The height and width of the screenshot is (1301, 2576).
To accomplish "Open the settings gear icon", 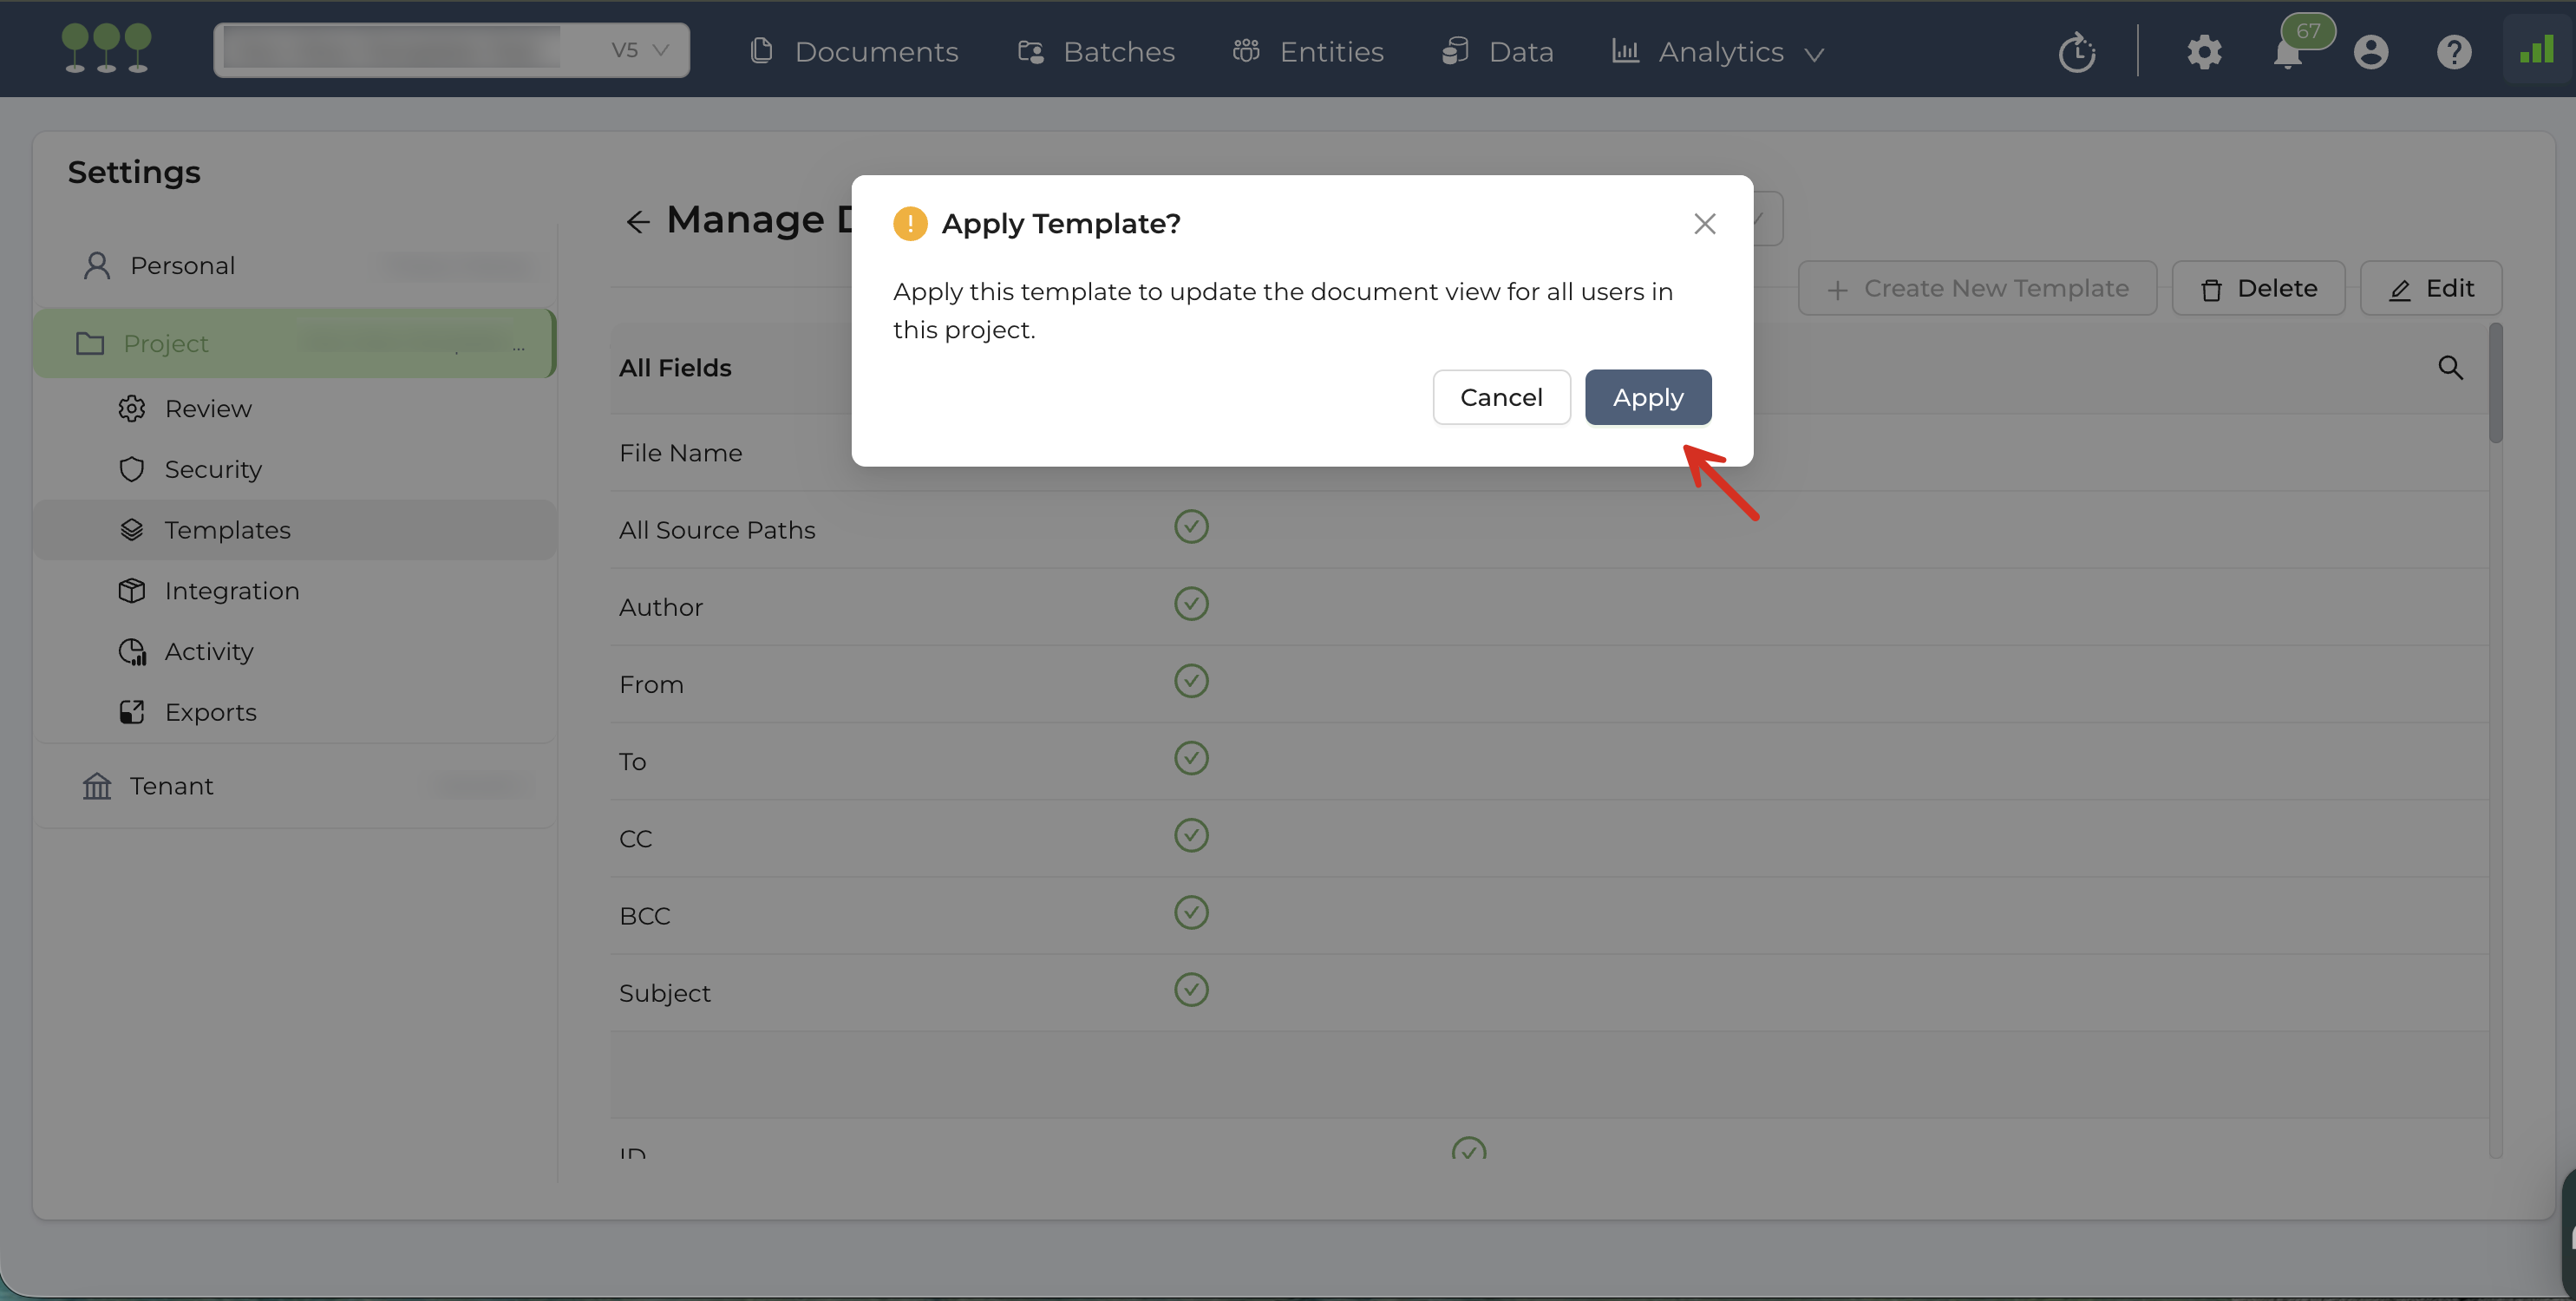I will point(2204,52).
